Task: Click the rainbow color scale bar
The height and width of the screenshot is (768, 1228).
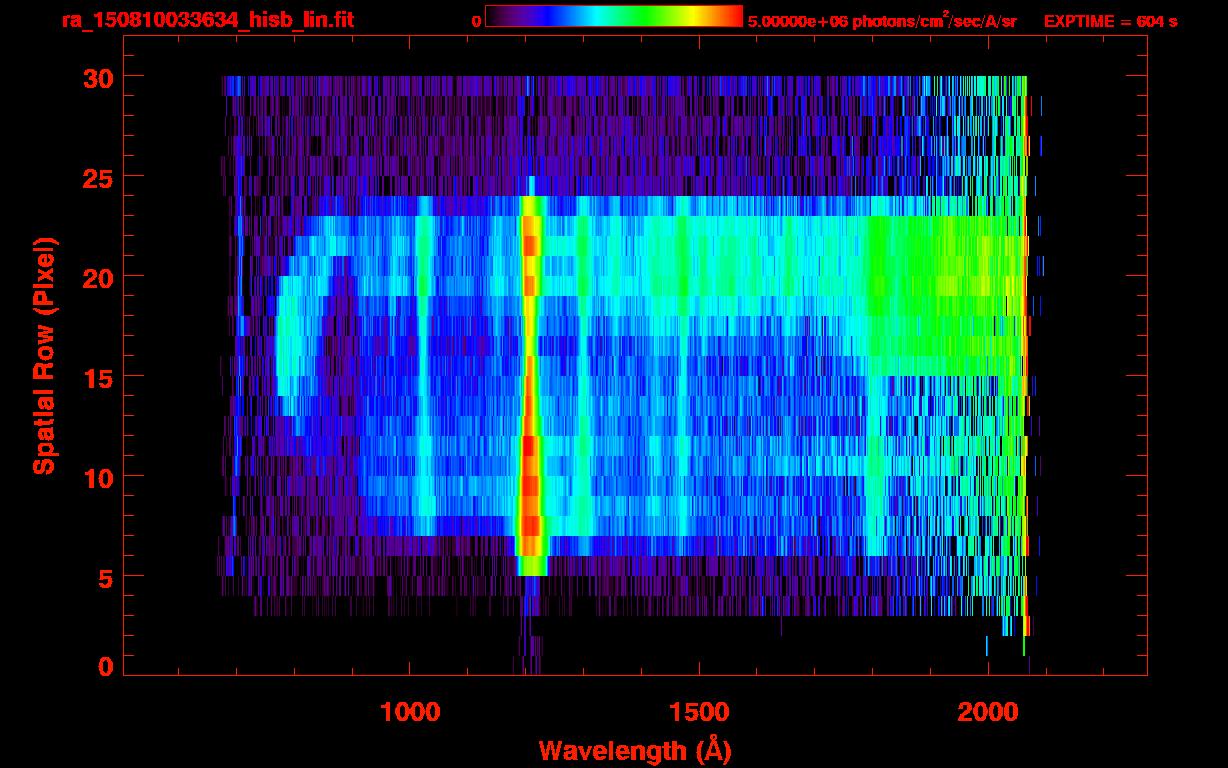Action: (x=614, y=16)
